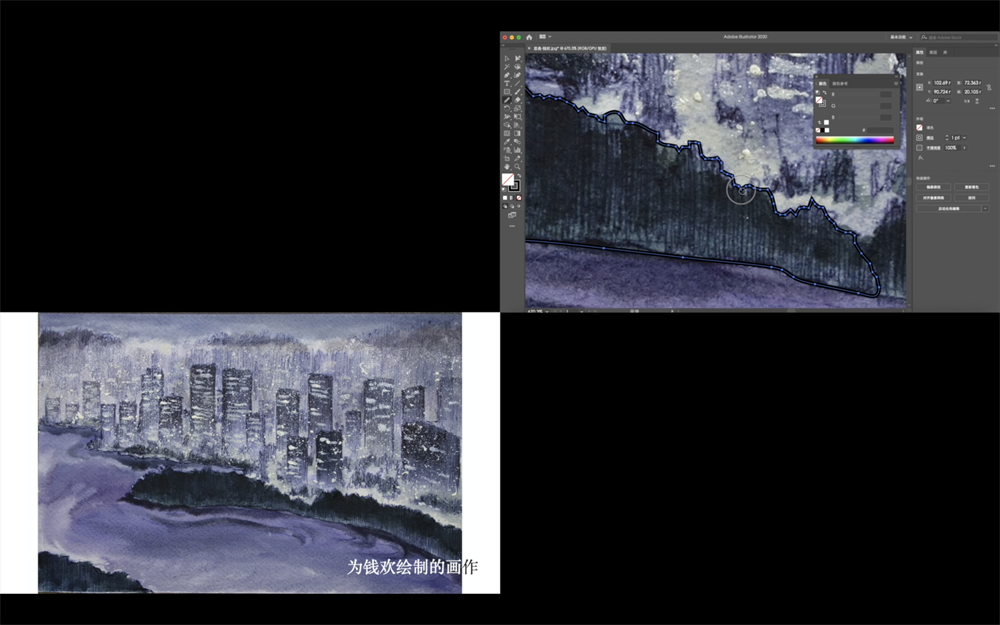Switch to the Eraser tool
Image resolution: width=1000 pixels, height=625 pixels.
[517, 100]
